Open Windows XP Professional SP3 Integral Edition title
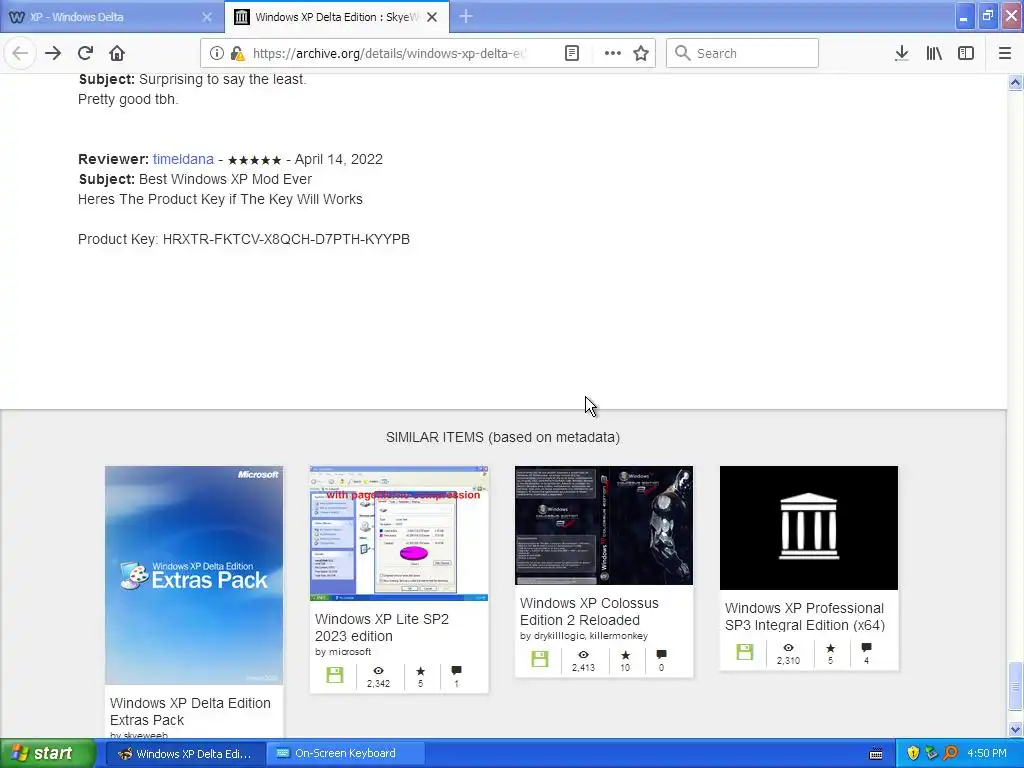Screen dimensions: 1024x768 point(805,616)
